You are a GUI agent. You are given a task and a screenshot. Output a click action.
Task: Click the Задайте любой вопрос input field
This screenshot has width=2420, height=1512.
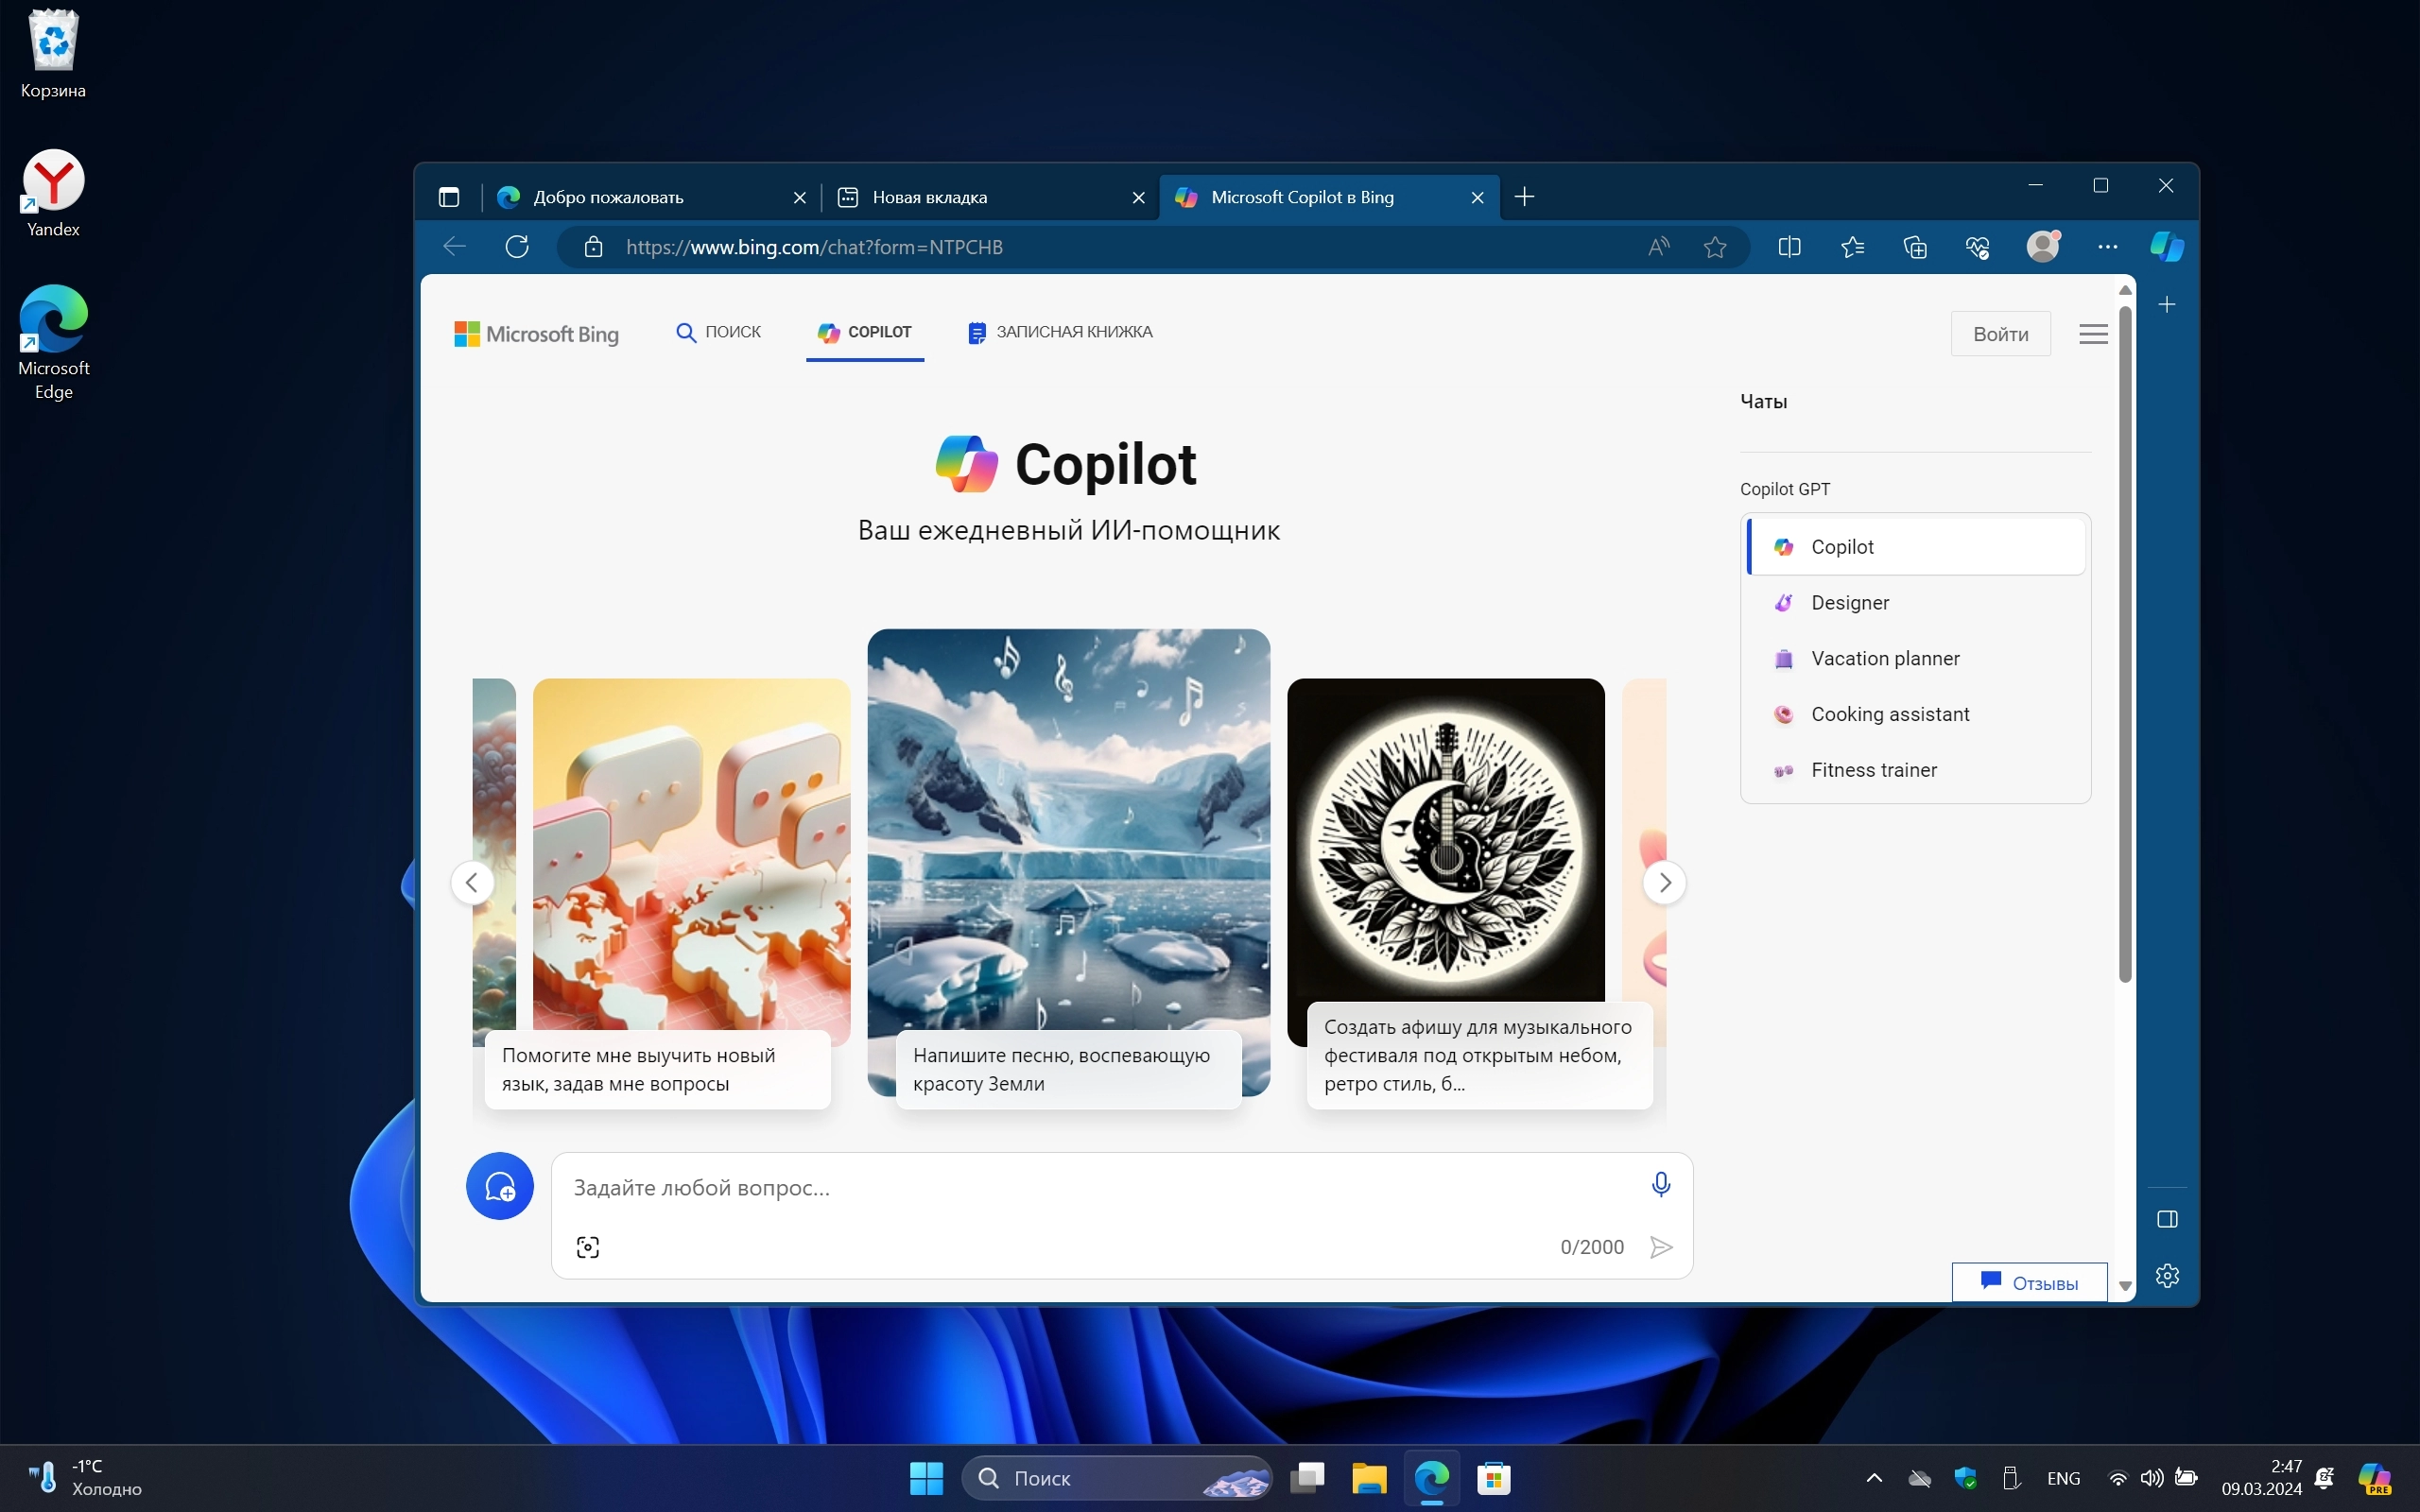tap(1100, 1187)
